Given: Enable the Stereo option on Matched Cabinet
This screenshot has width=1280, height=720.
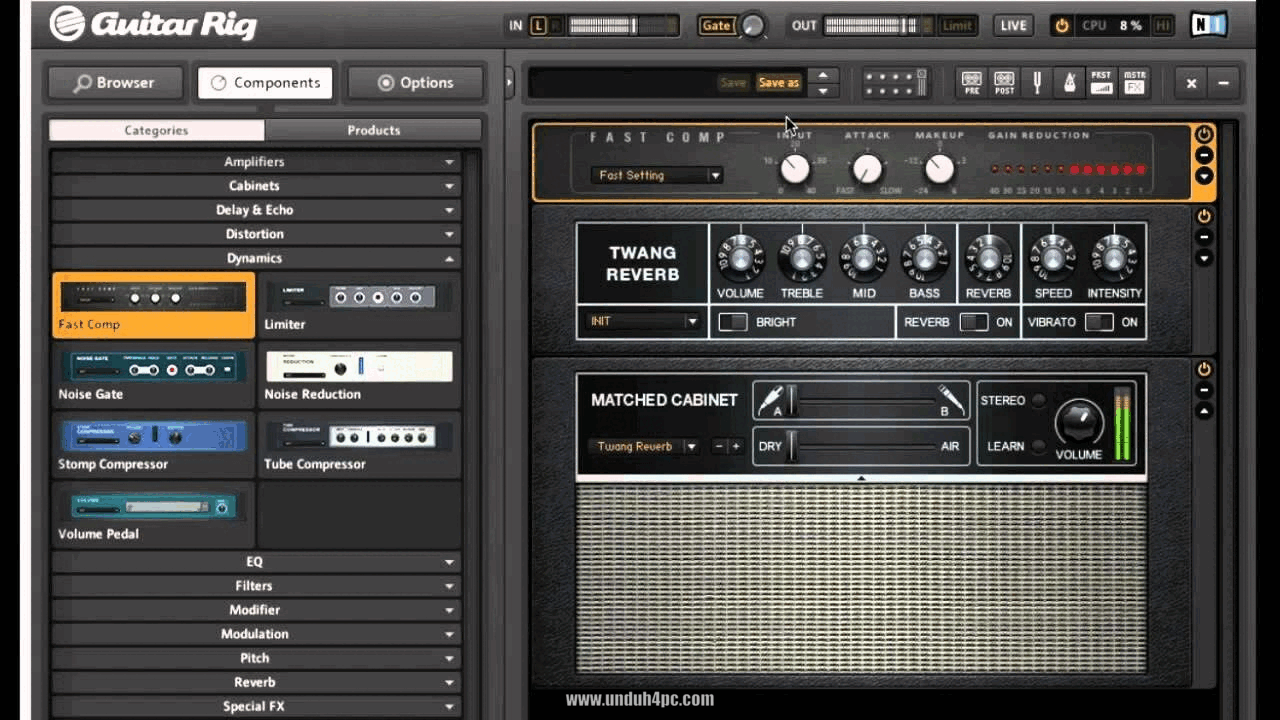Looking at the screenshot, I should [1039, 401].
